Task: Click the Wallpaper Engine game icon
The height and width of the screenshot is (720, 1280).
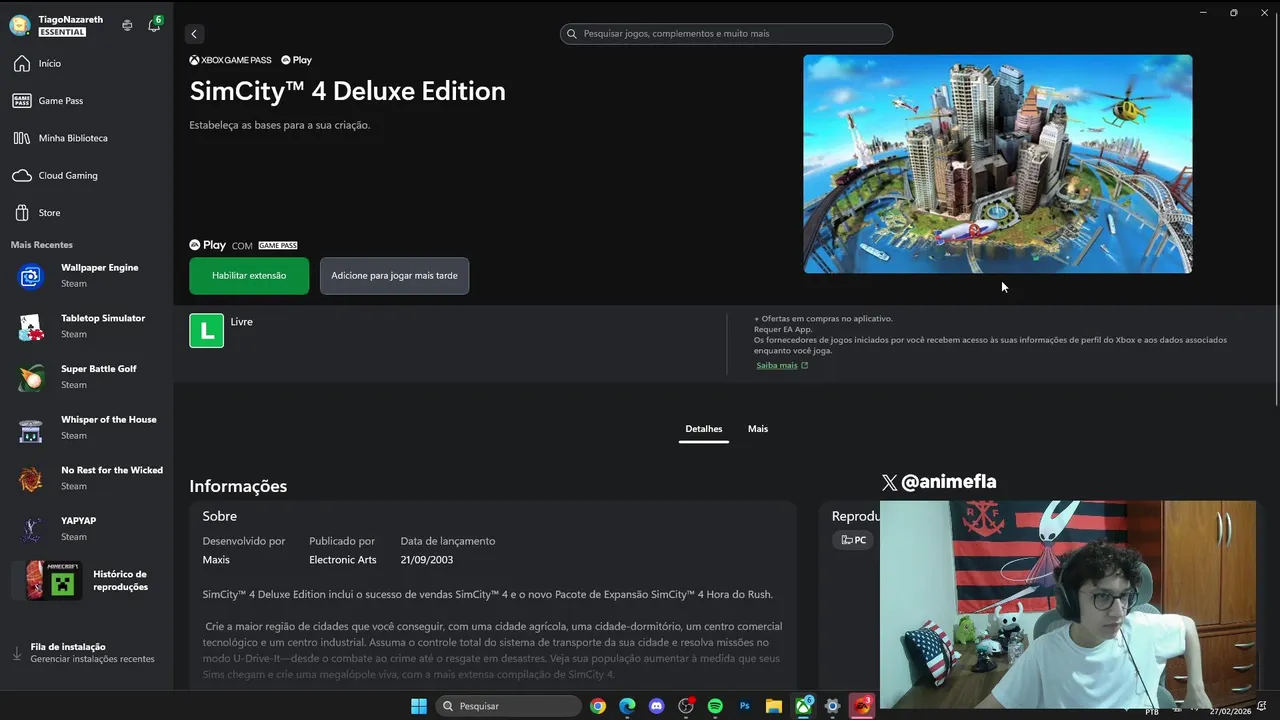Action: click(x=31, y=276)
